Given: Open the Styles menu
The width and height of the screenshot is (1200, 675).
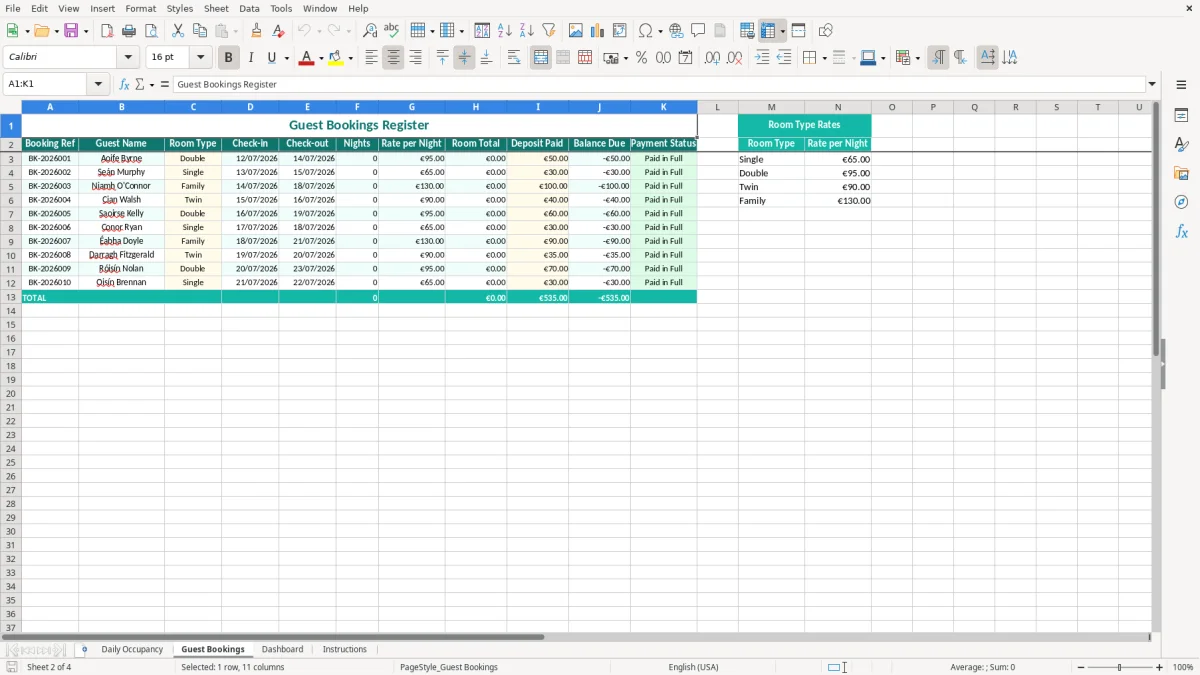Looking at the screenshot, I should [x=180, y=8].
